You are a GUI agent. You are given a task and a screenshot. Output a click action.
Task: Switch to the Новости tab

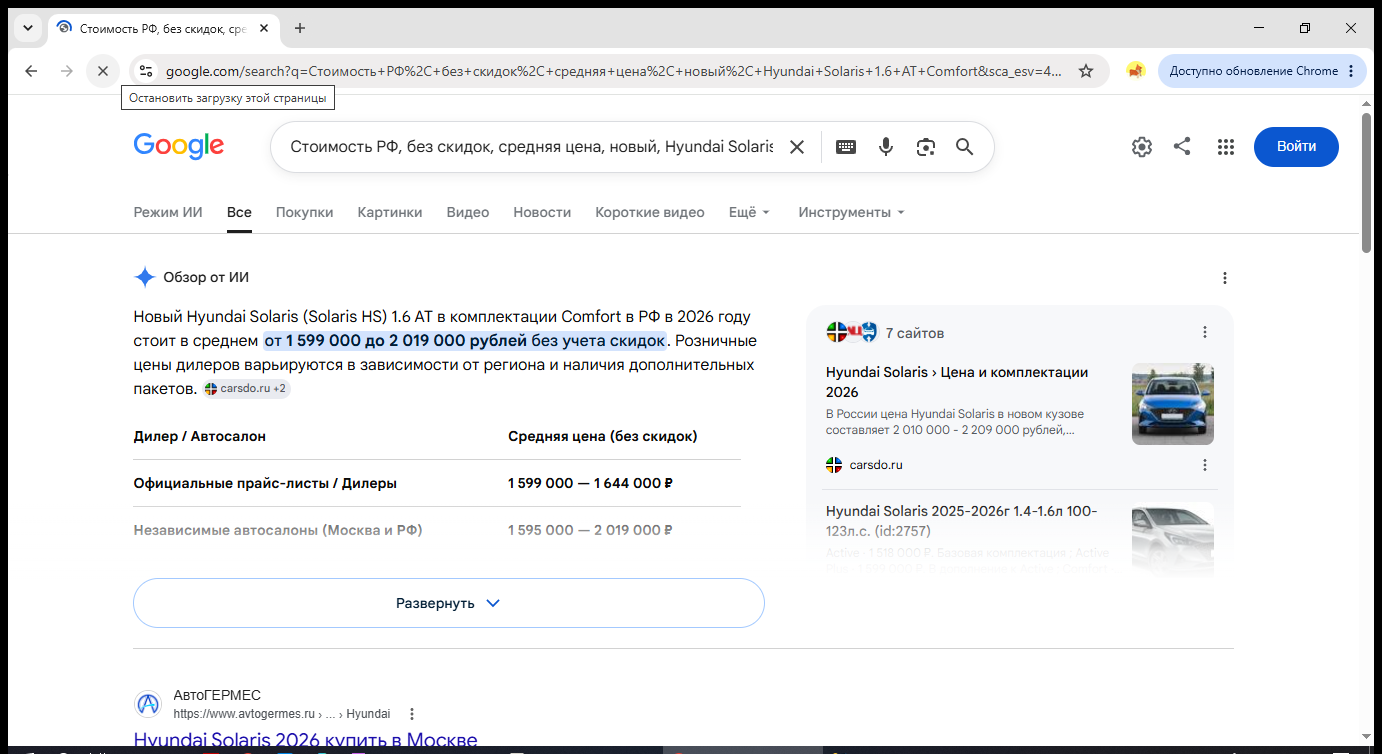click(542, 212)
